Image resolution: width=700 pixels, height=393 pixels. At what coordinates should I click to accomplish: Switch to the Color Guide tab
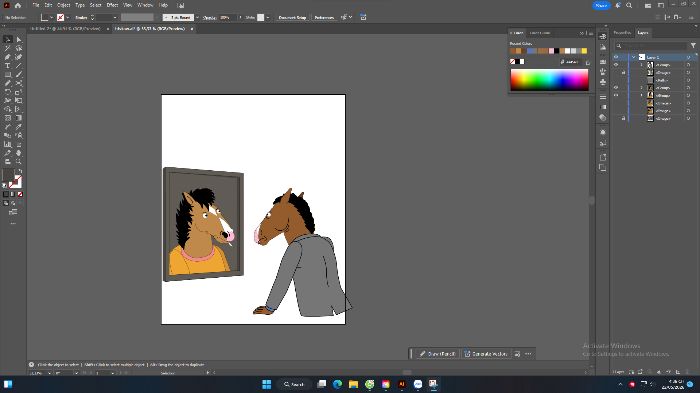pyautogui.click(x=540, y=33)
